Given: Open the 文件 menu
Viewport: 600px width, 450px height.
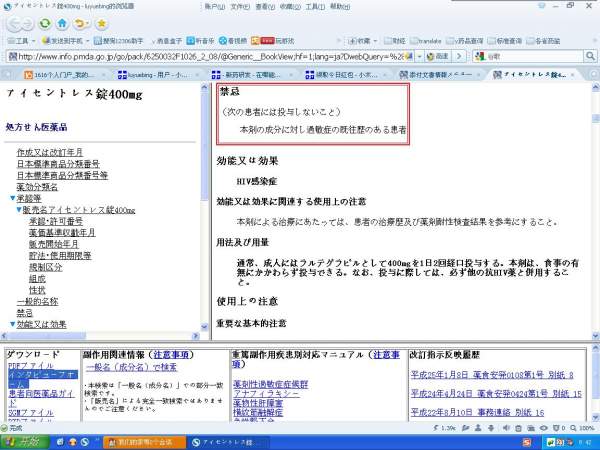Looking at the screenshot, I should click(240, 7).
